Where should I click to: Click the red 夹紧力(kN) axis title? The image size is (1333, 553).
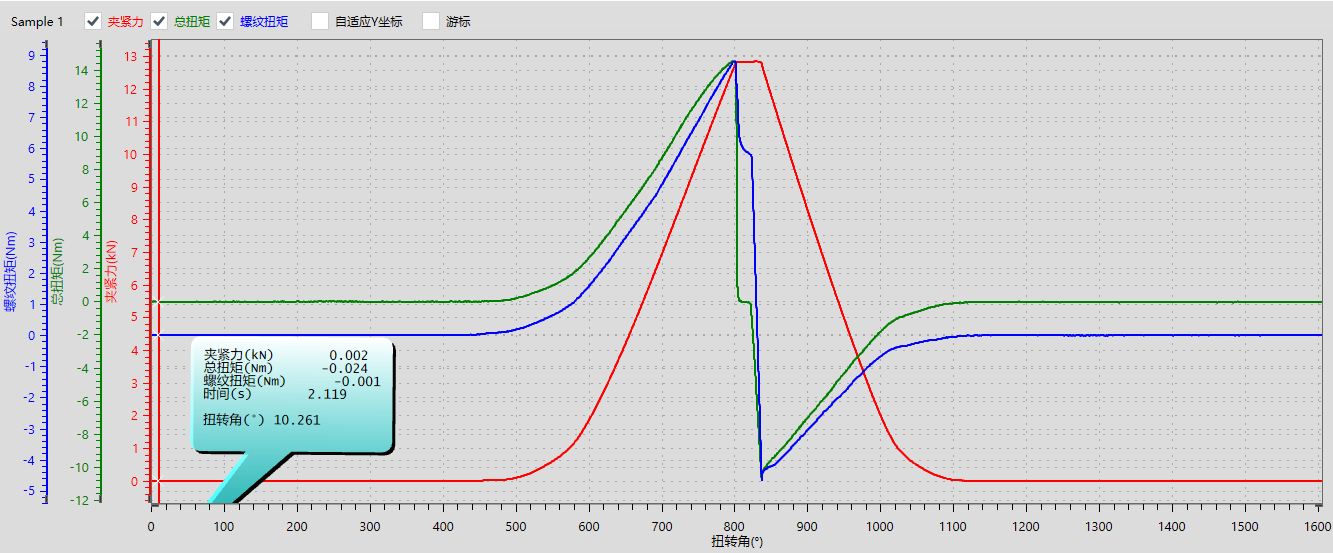pos(111,271)
